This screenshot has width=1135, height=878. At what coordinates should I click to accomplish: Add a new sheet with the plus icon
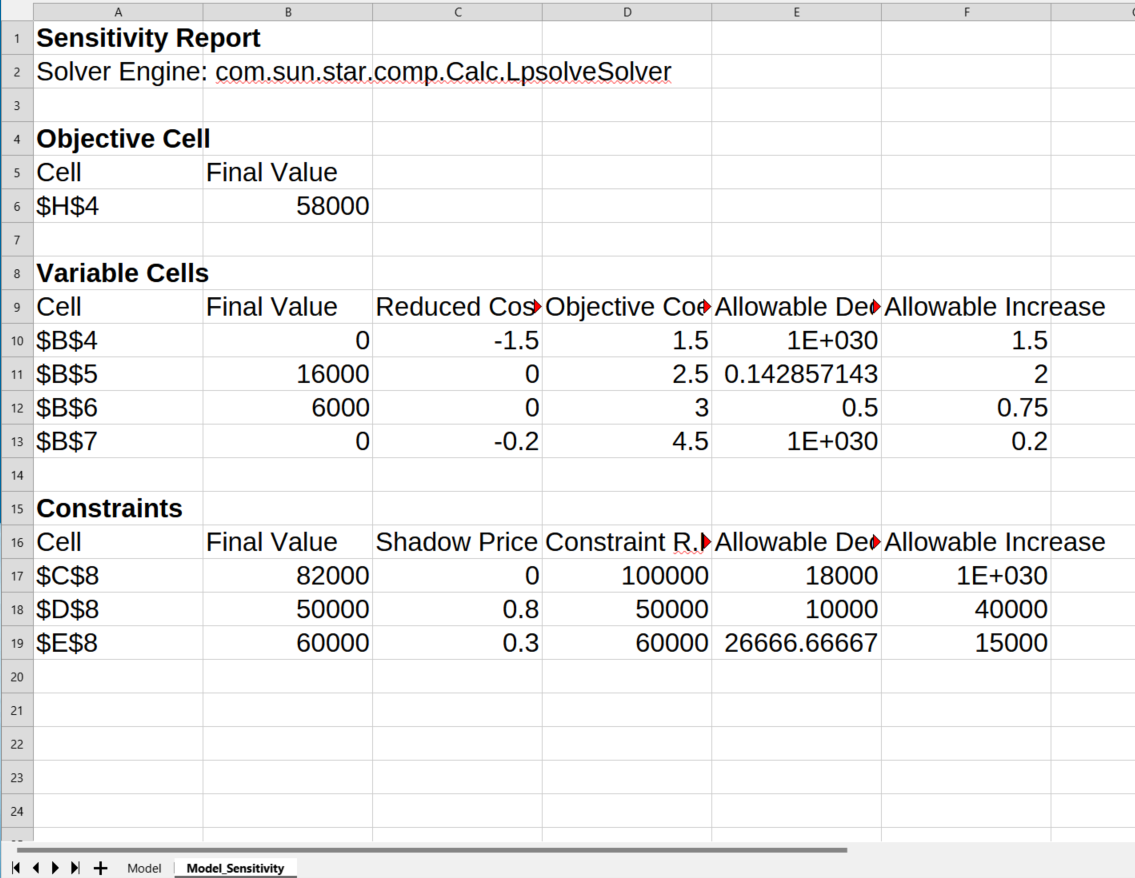99,868
